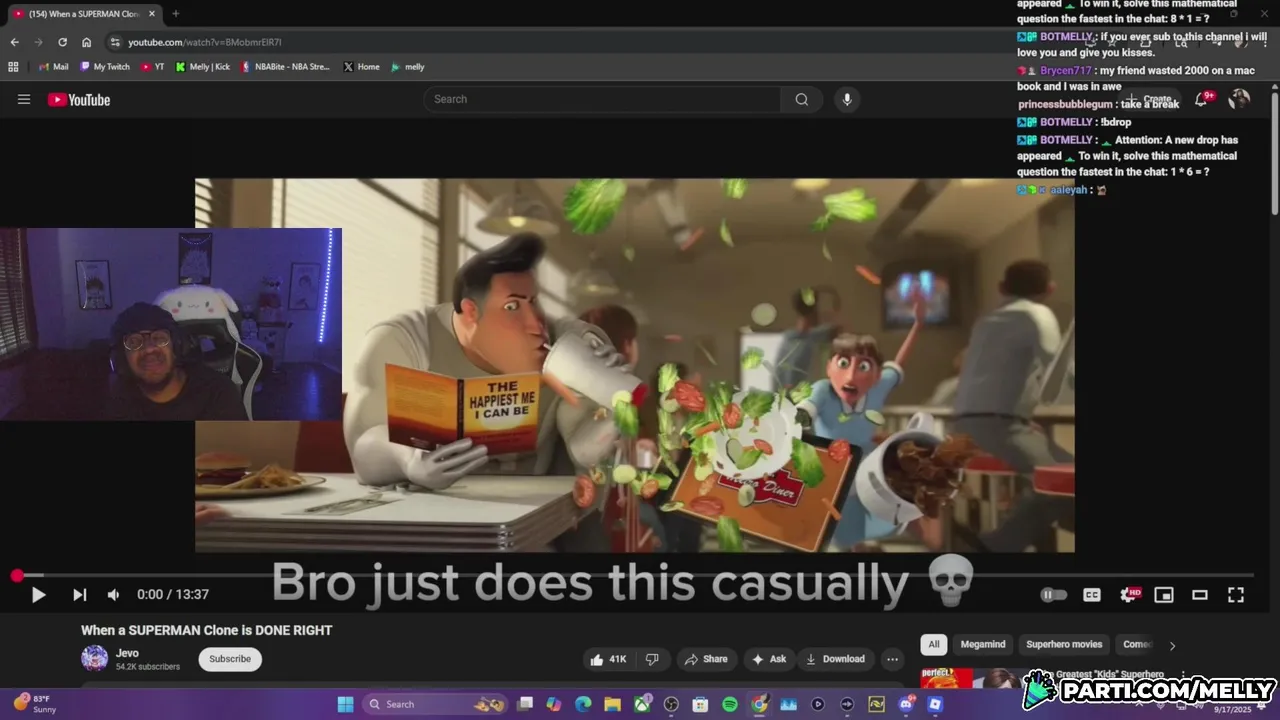Screen dimensions: 1280x720
Task: View site information icon in address bar
Action: pyautogui.click(x=115, y=42)
